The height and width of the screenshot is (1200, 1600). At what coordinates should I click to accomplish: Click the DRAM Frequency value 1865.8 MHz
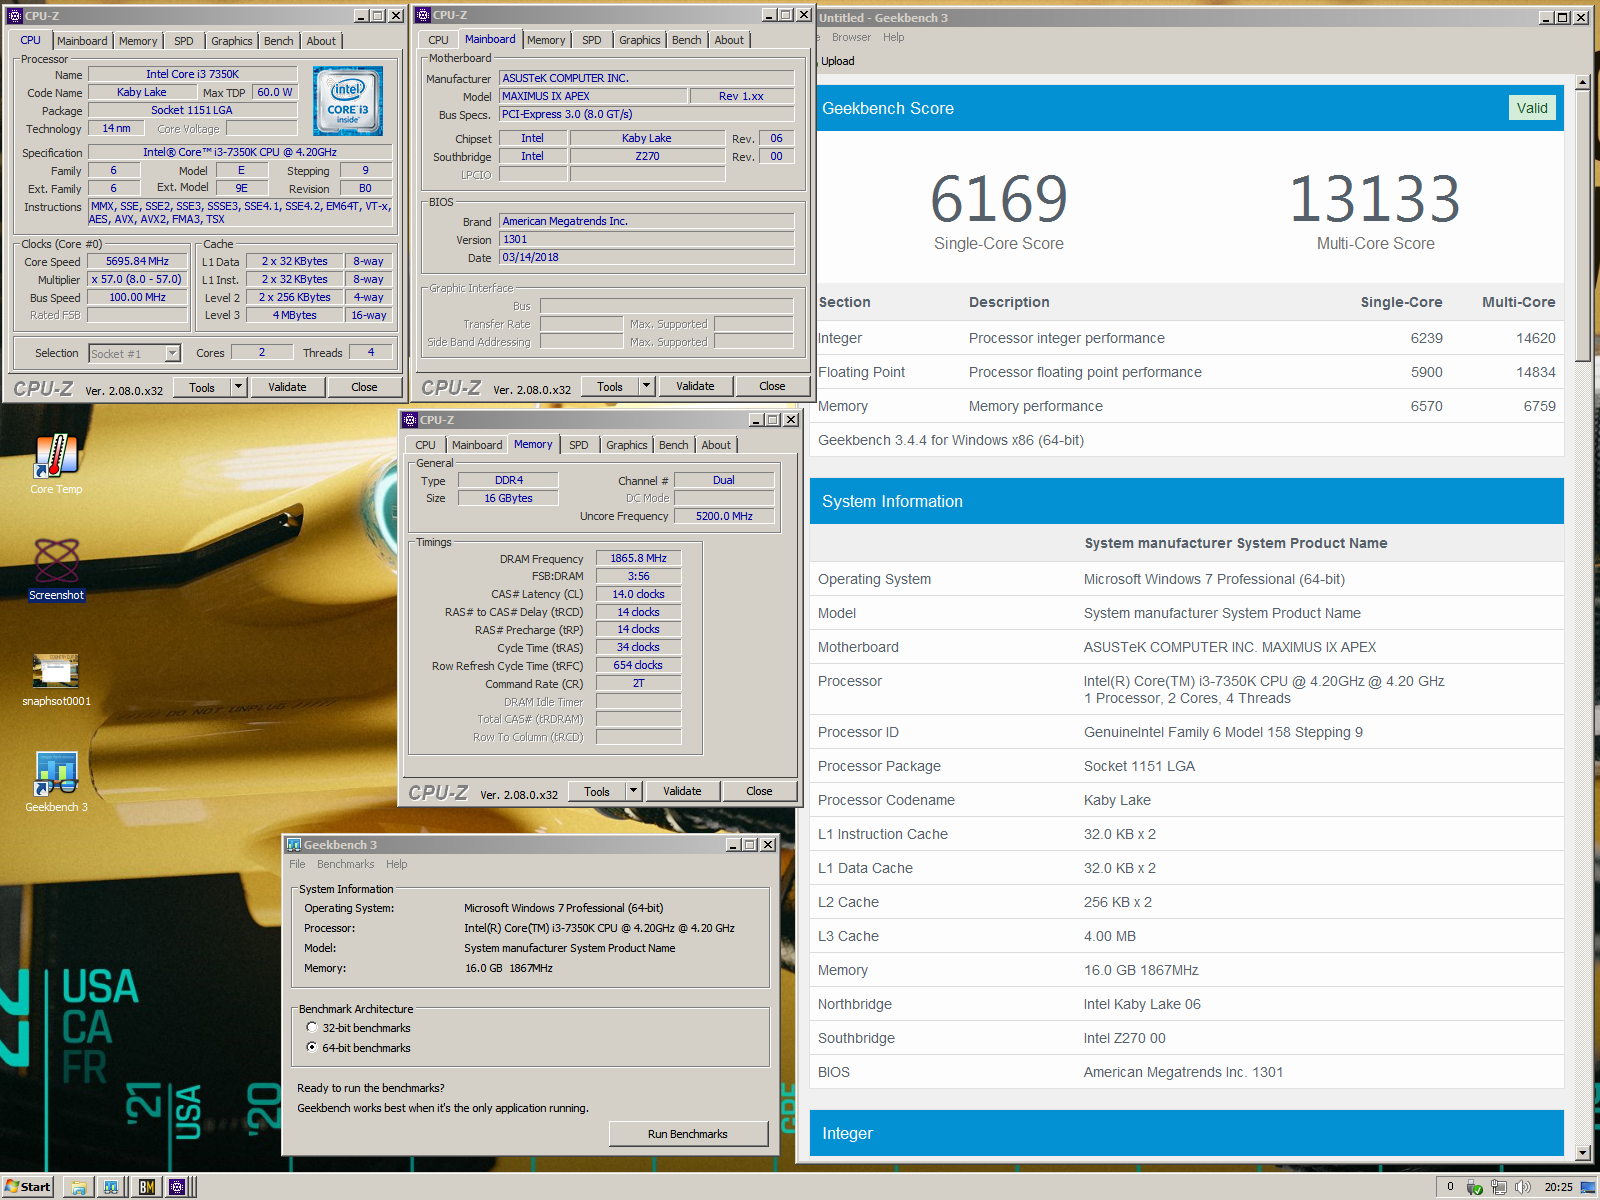[638, 558]
